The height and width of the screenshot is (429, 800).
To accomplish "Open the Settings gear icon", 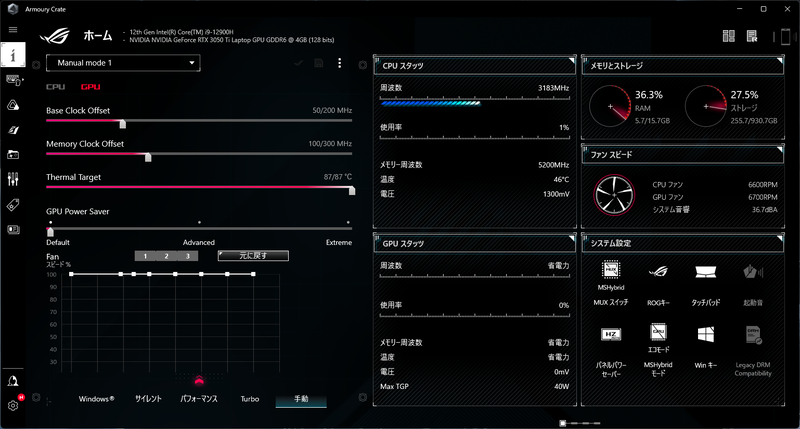I will click(x=13, y=406).
